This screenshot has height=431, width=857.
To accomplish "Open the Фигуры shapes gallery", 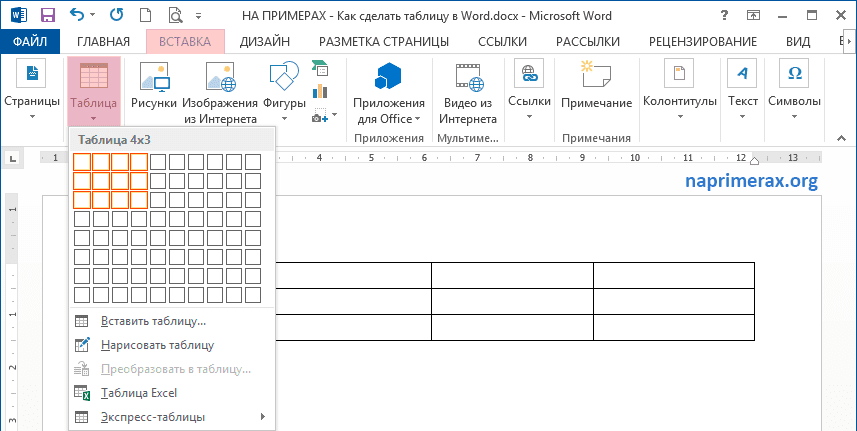I will (284, 76).
